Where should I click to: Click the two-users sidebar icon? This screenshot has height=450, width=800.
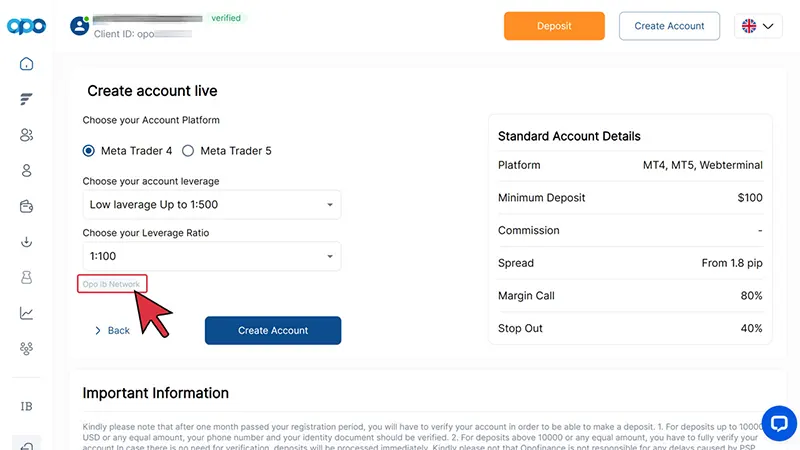(x=27, y=135)
